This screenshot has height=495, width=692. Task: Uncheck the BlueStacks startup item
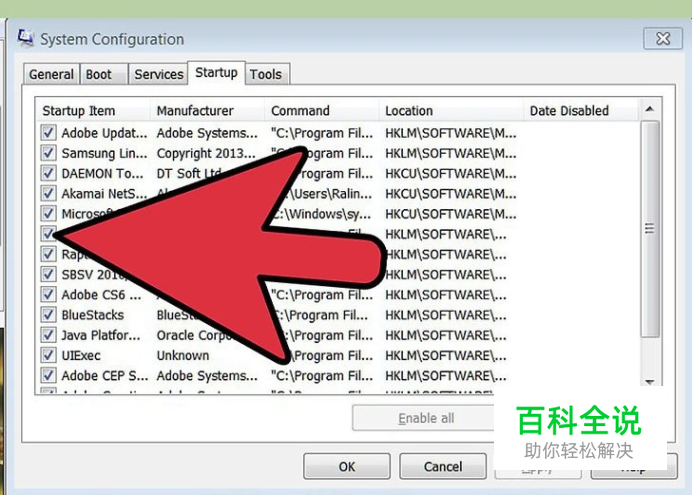point(48,315)
